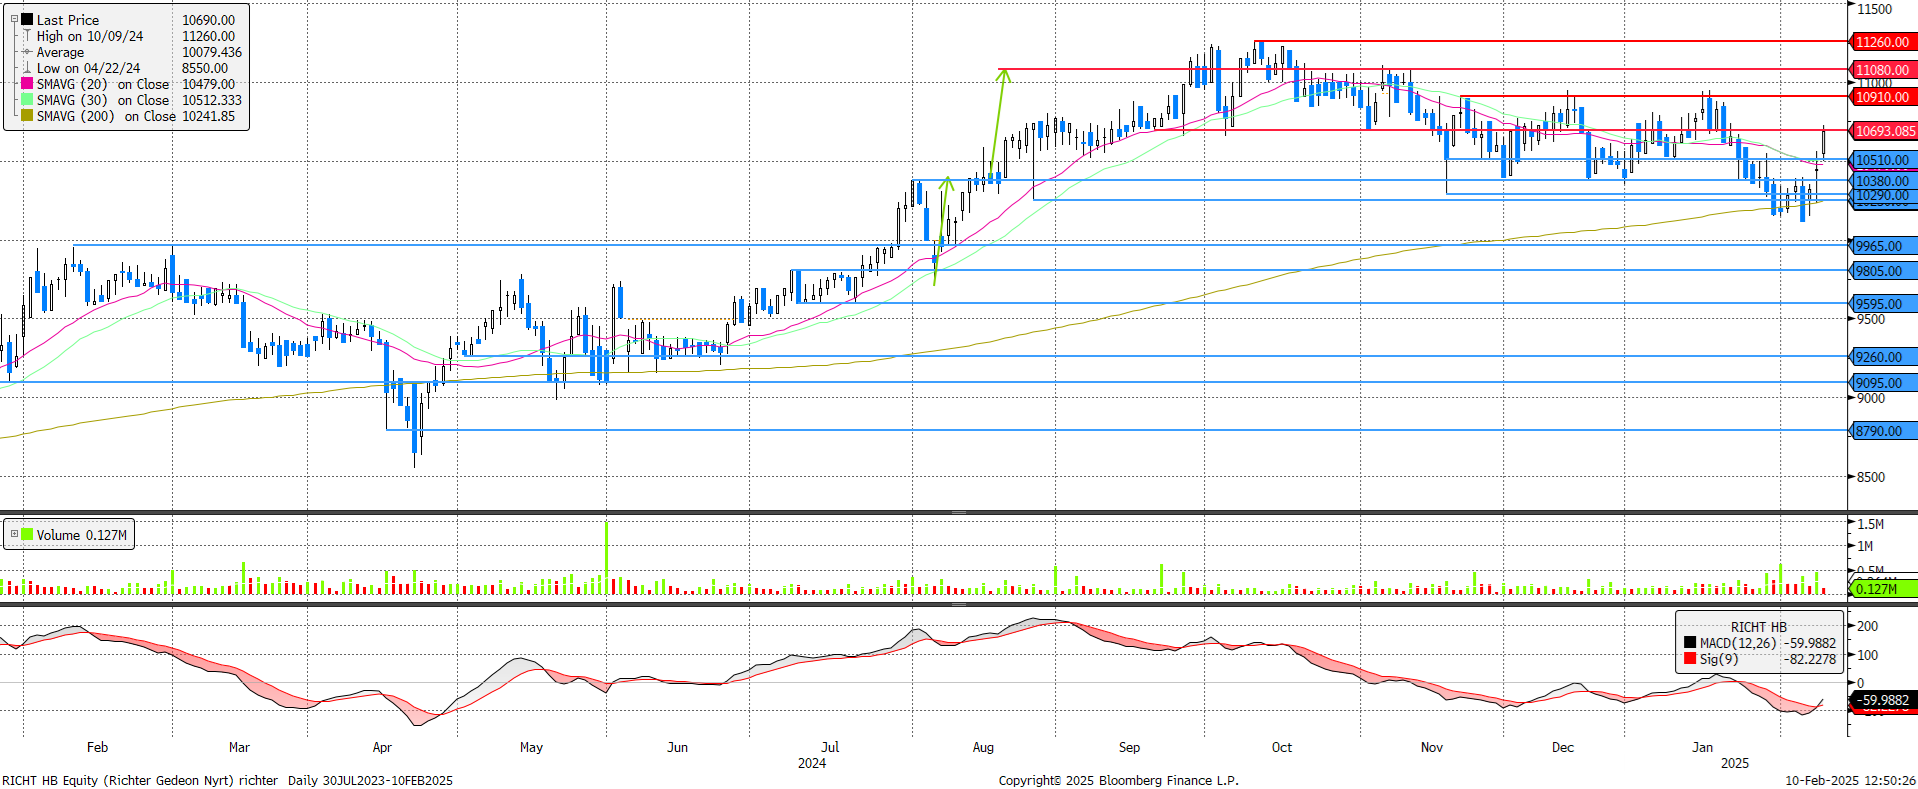
Task: Pick the black Last Price color swatch
Action: point(27,19)
